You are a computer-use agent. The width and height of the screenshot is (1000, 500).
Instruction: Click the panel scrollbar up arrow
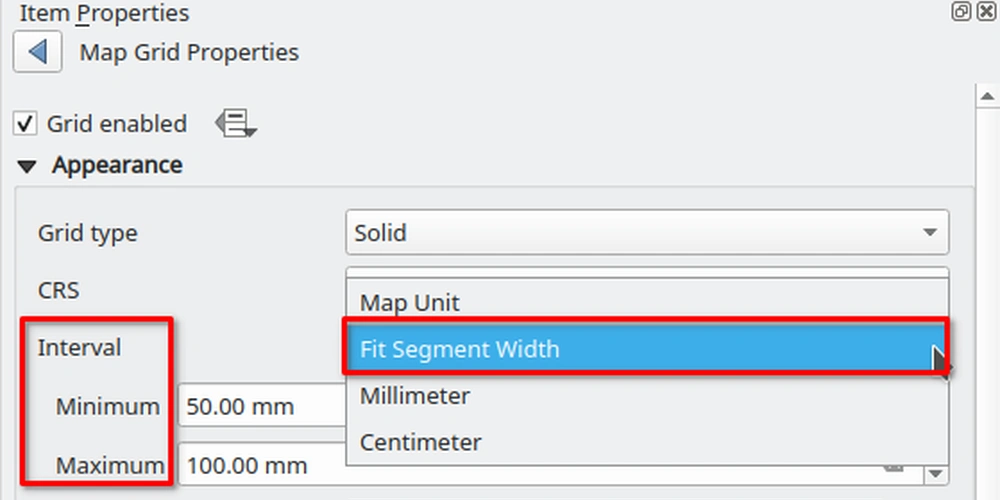(x=987, y=96)
